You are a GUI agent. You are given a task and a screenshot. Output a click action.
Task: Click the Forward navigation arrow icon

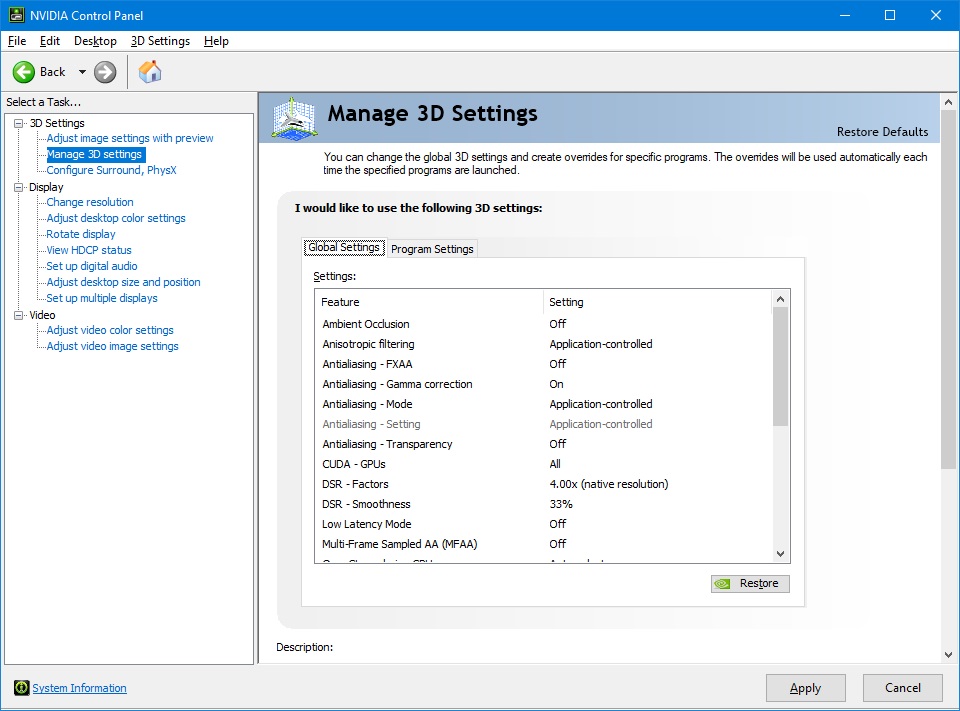(x=103, y=71)
